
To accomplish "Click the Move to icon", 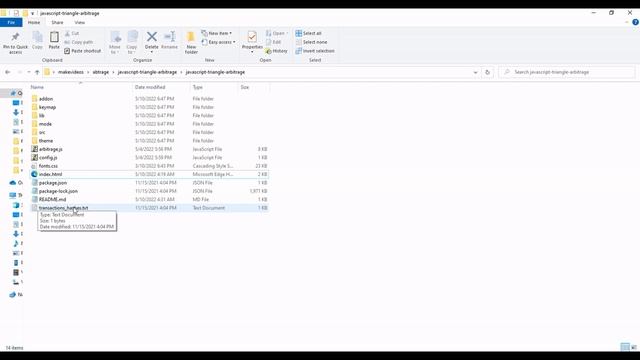I will click(x=115, y=37).
